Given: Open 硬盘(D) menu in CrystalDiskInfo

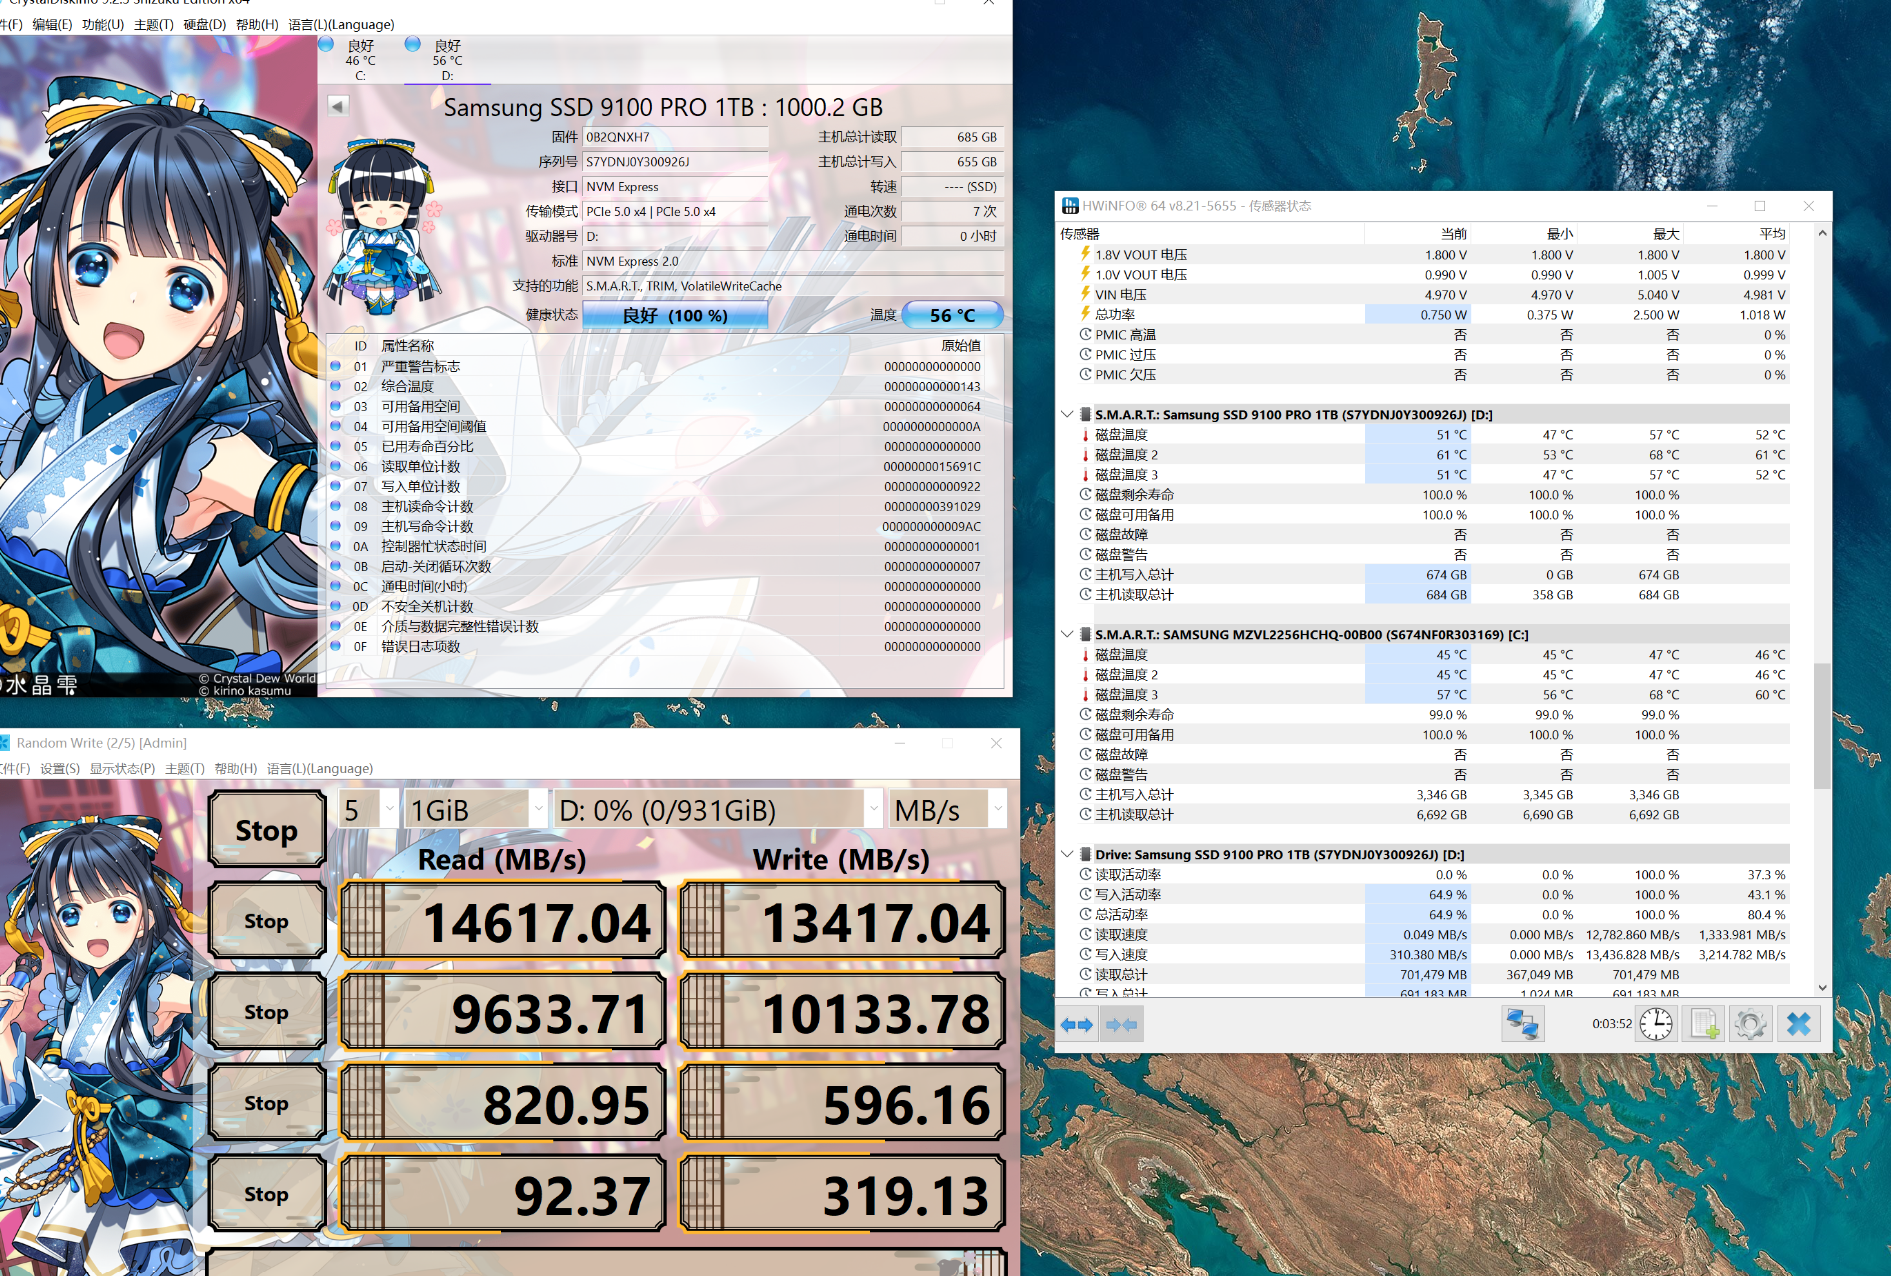Looking at the screenshot, I should pyautogui.click(x=205, y=24).
